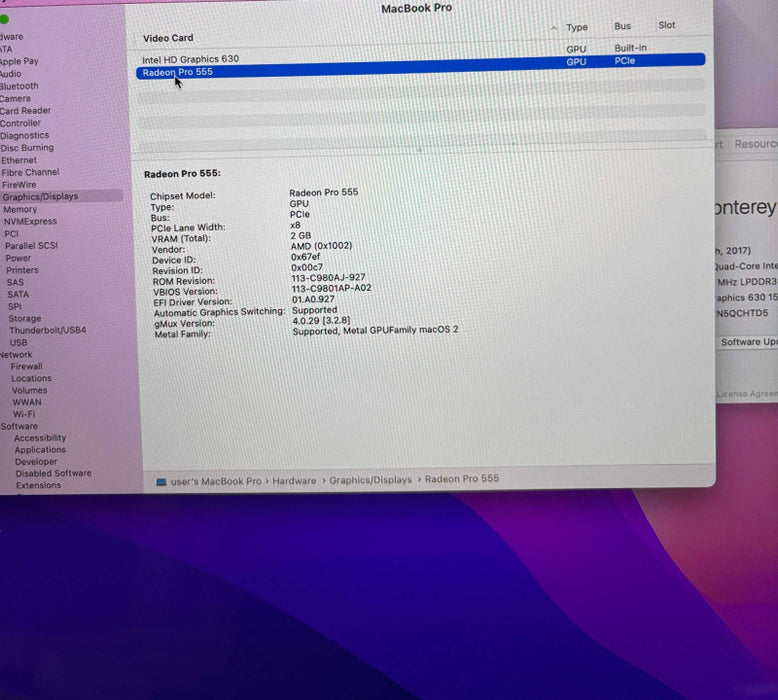Open Apple Pay in the sidebar
Viewport: 778px width, 700px height.
click(19, 61)
